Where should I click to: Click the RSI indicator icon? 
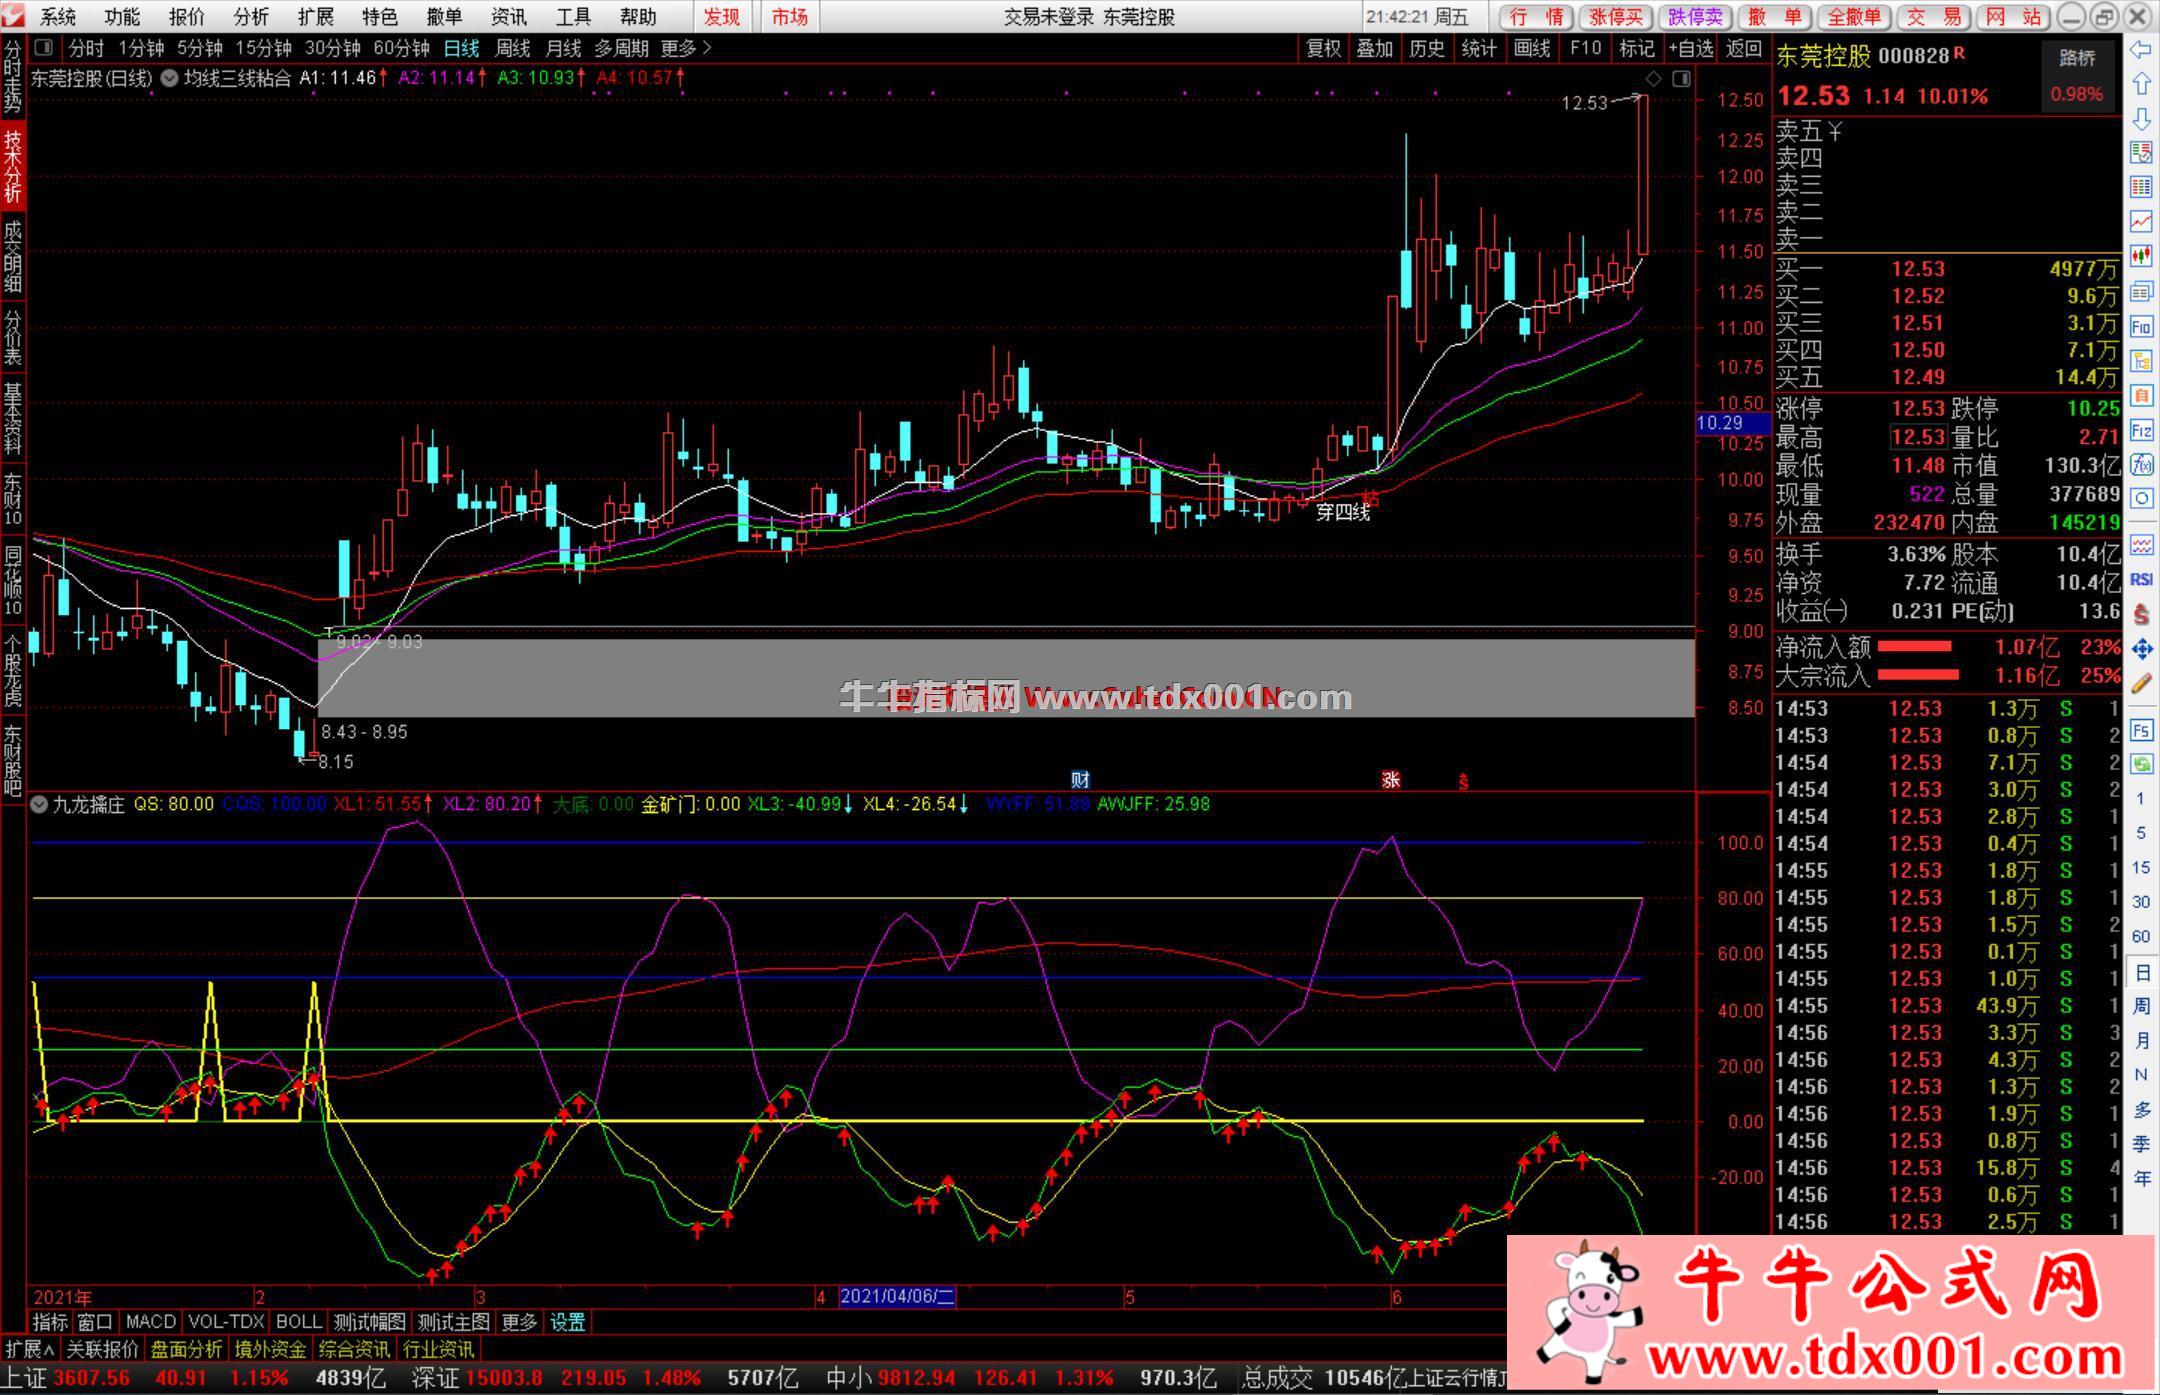[x=2141, y=579]
